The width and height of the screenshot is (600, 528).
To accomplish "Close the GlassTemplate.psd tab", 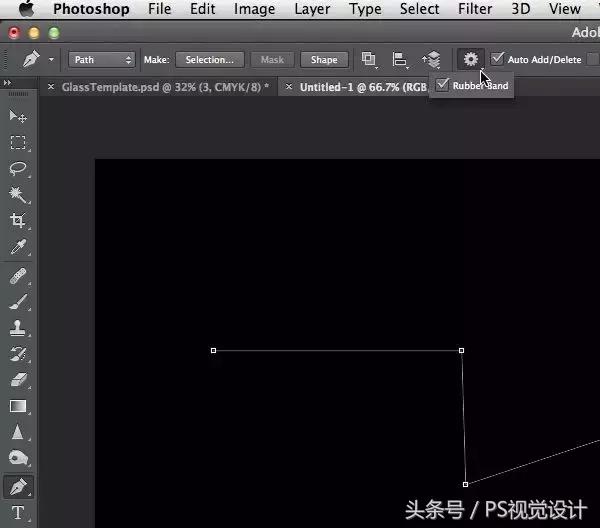I will tap(51, 87).
